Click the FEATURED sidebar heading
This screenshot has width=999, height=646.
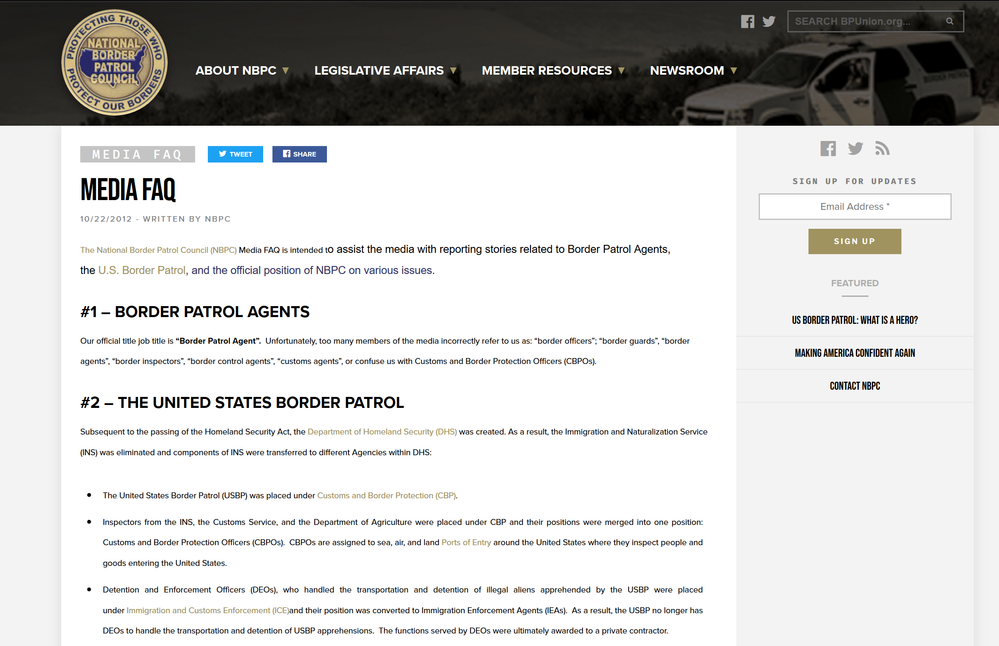(x=854, y=283)
